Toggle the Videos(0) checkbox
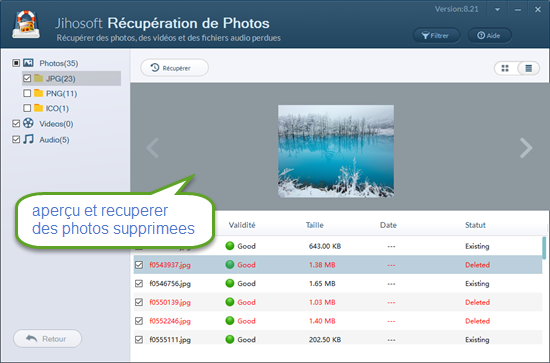The image size is (550, 363). click(x=16, y=123)
